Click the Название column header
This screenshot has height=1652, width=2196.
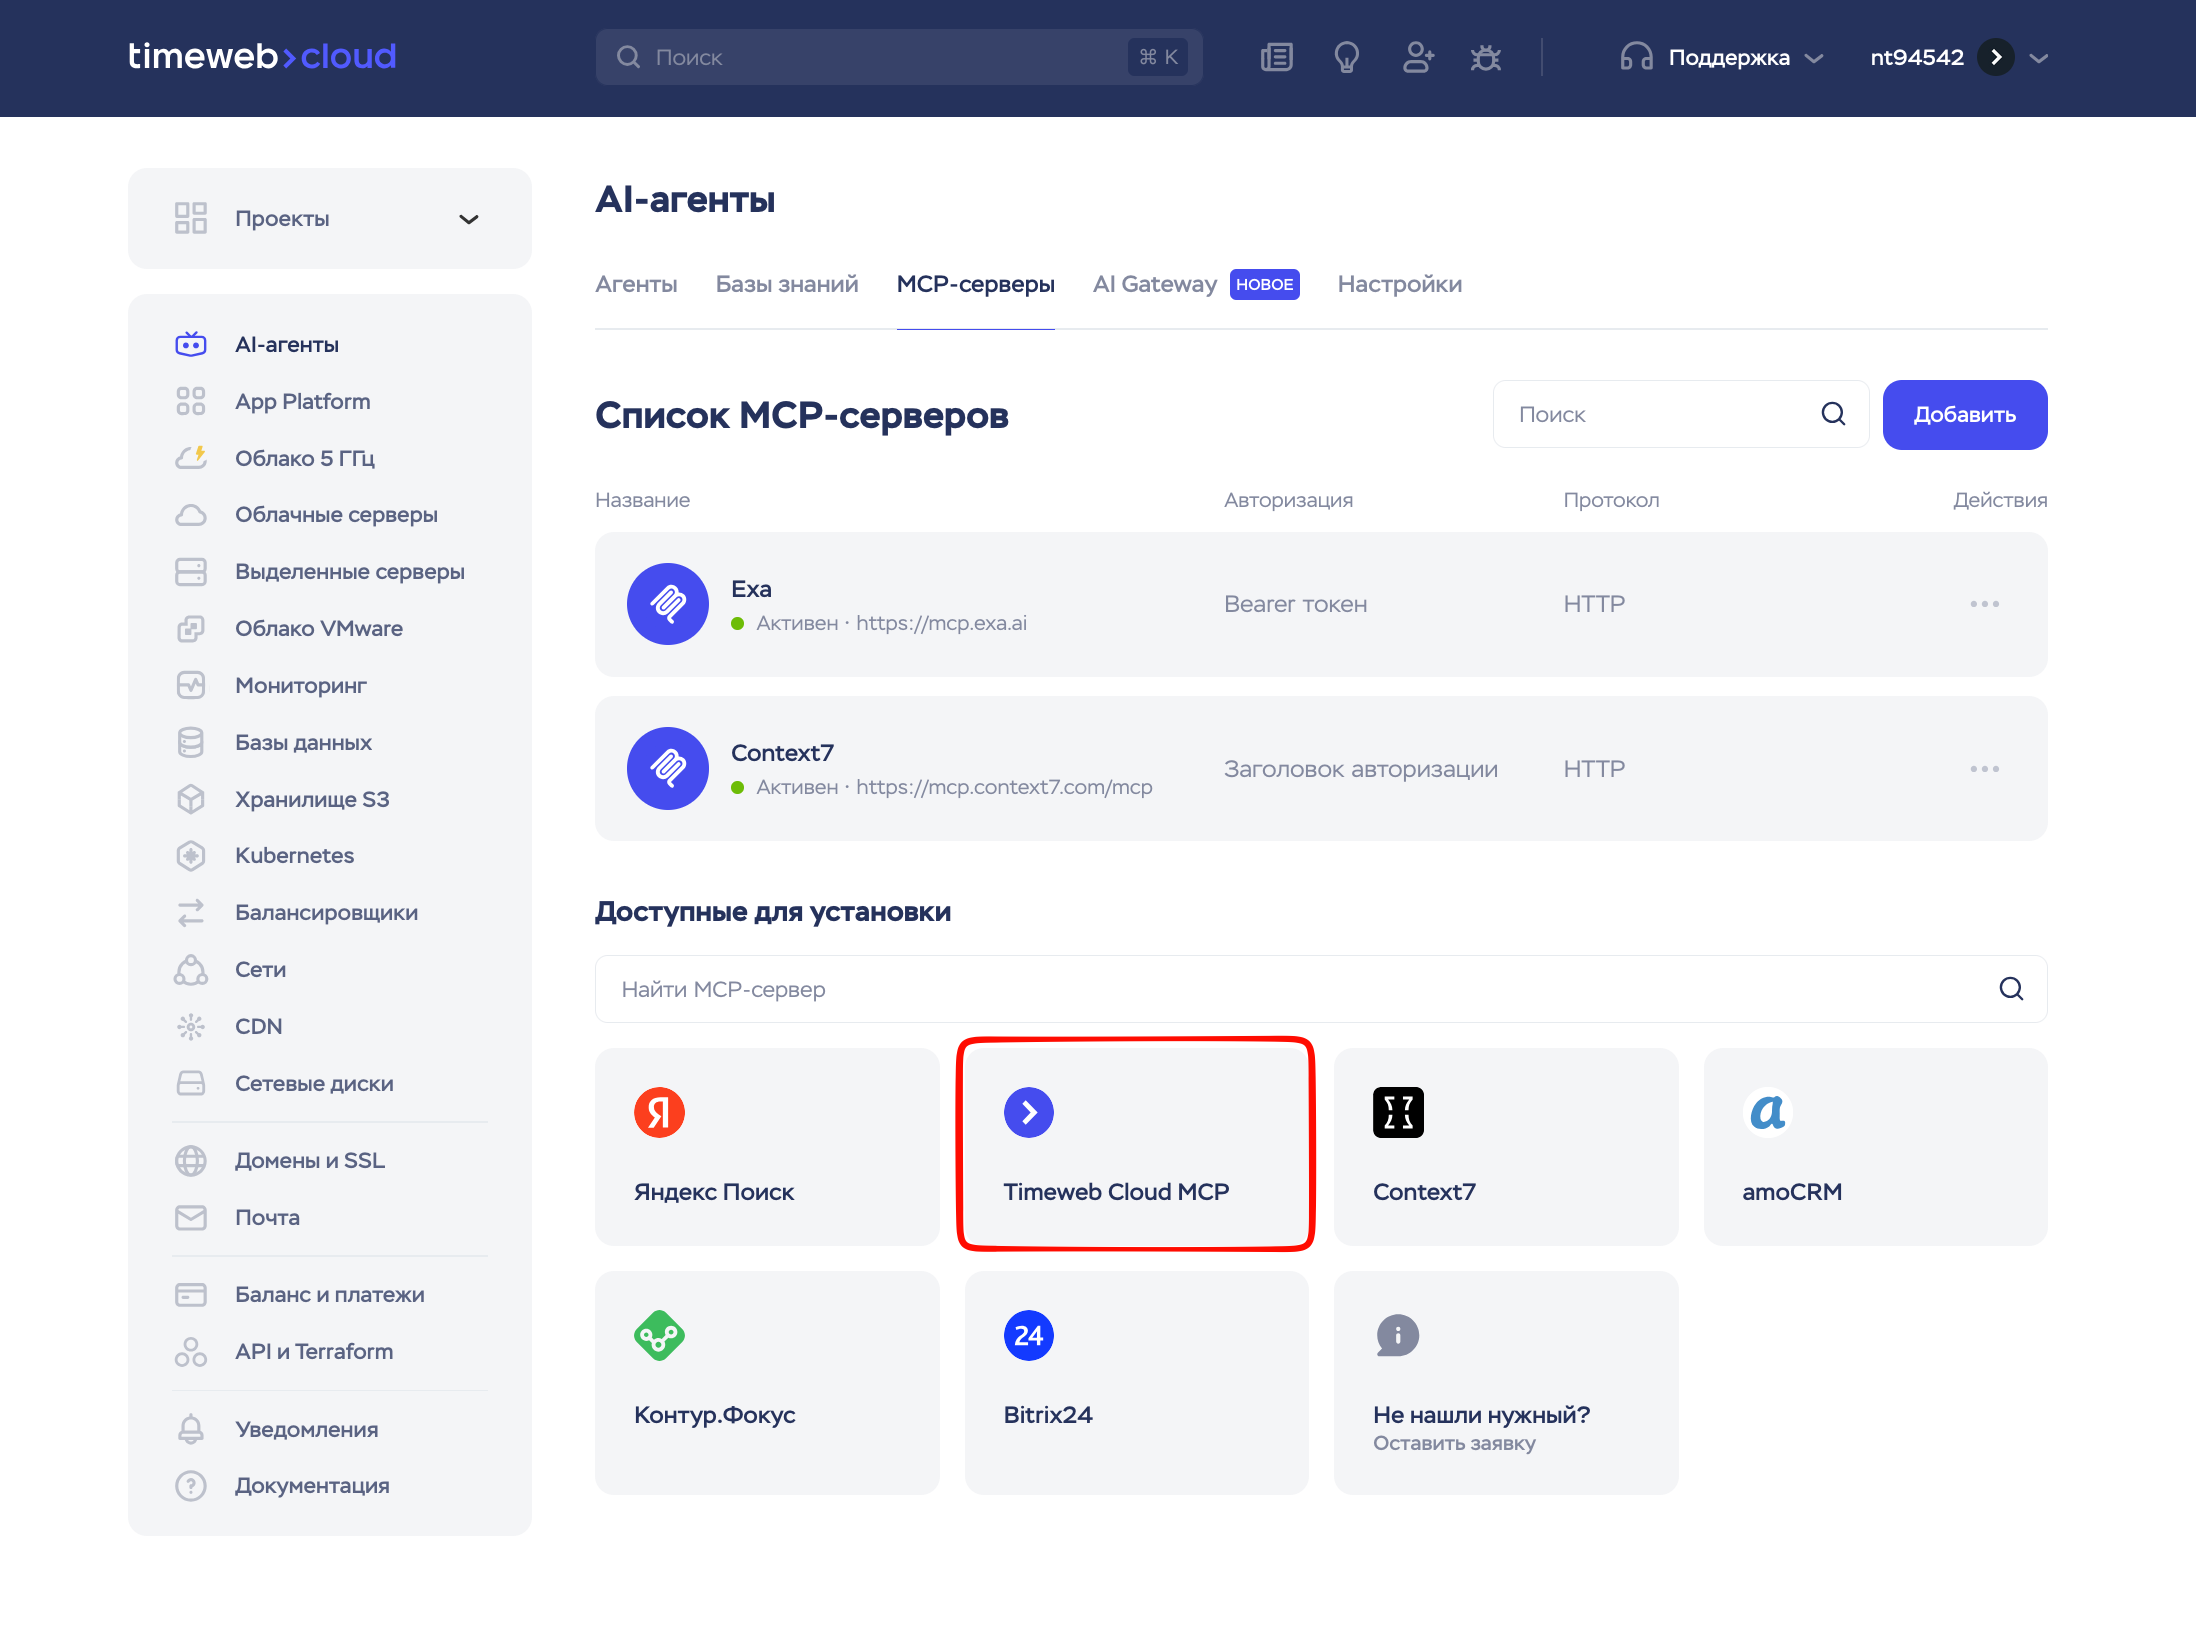642,500
